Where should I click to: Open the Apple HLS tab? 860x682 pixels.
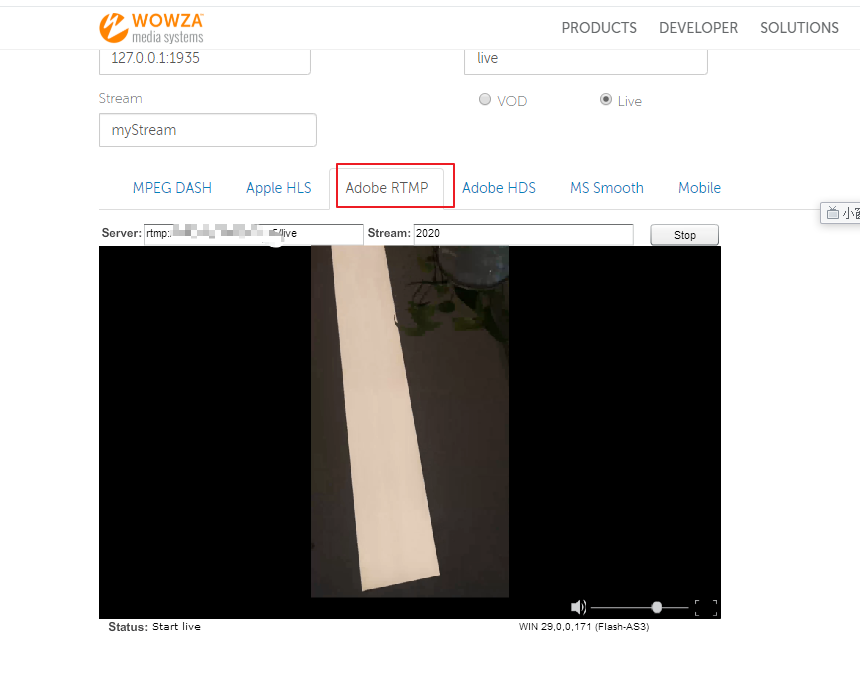click(x=278, y=188)
